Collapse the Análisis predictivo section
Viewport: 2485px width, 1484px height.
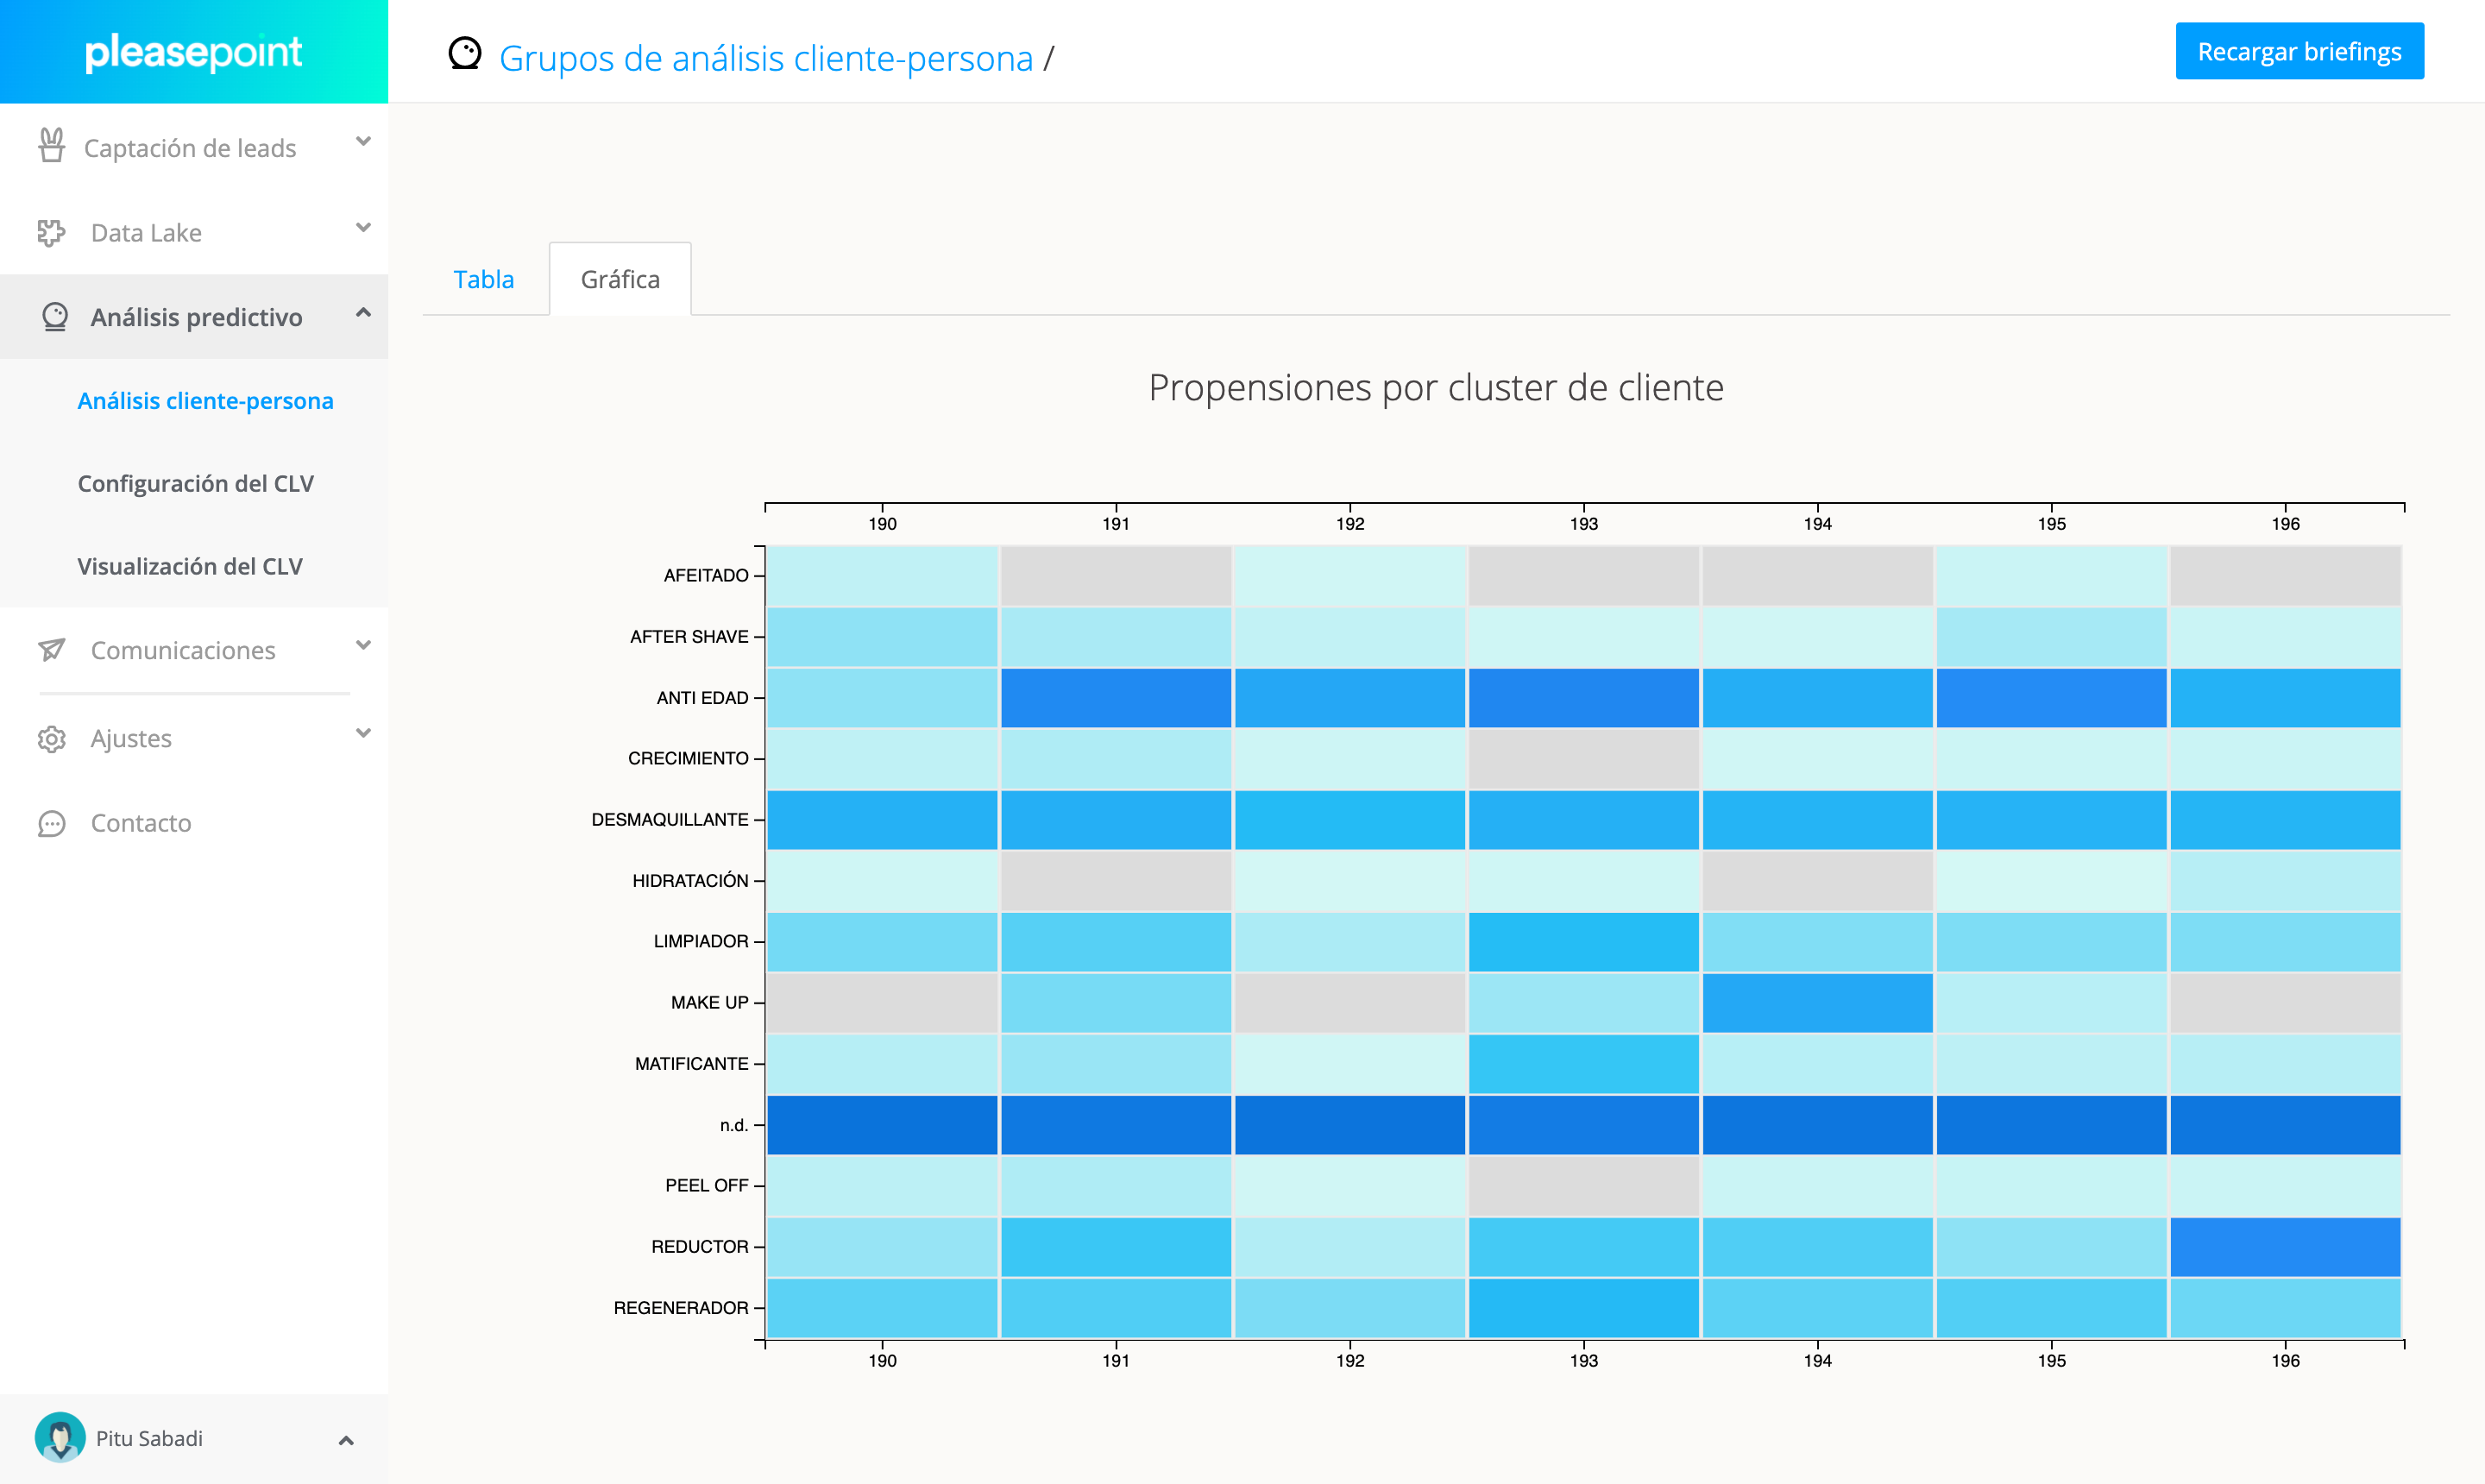point(363,313)
